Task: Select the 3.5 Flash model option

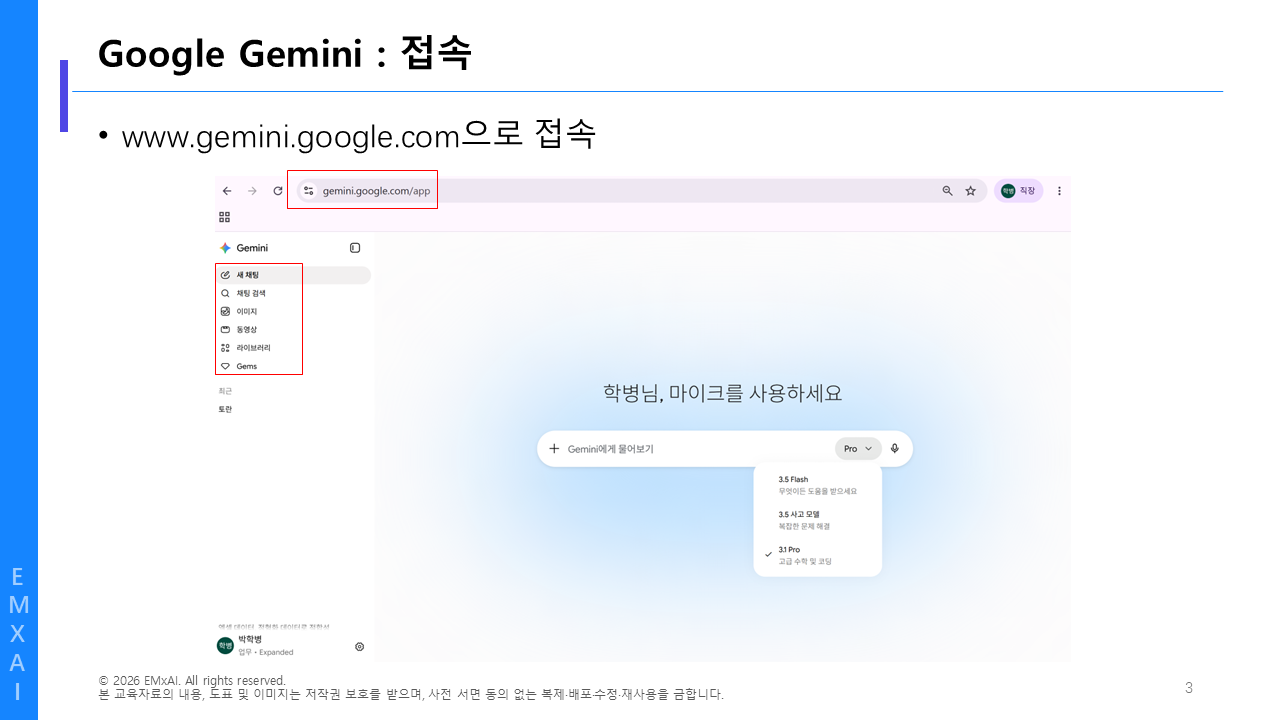Action: (818, 485)
